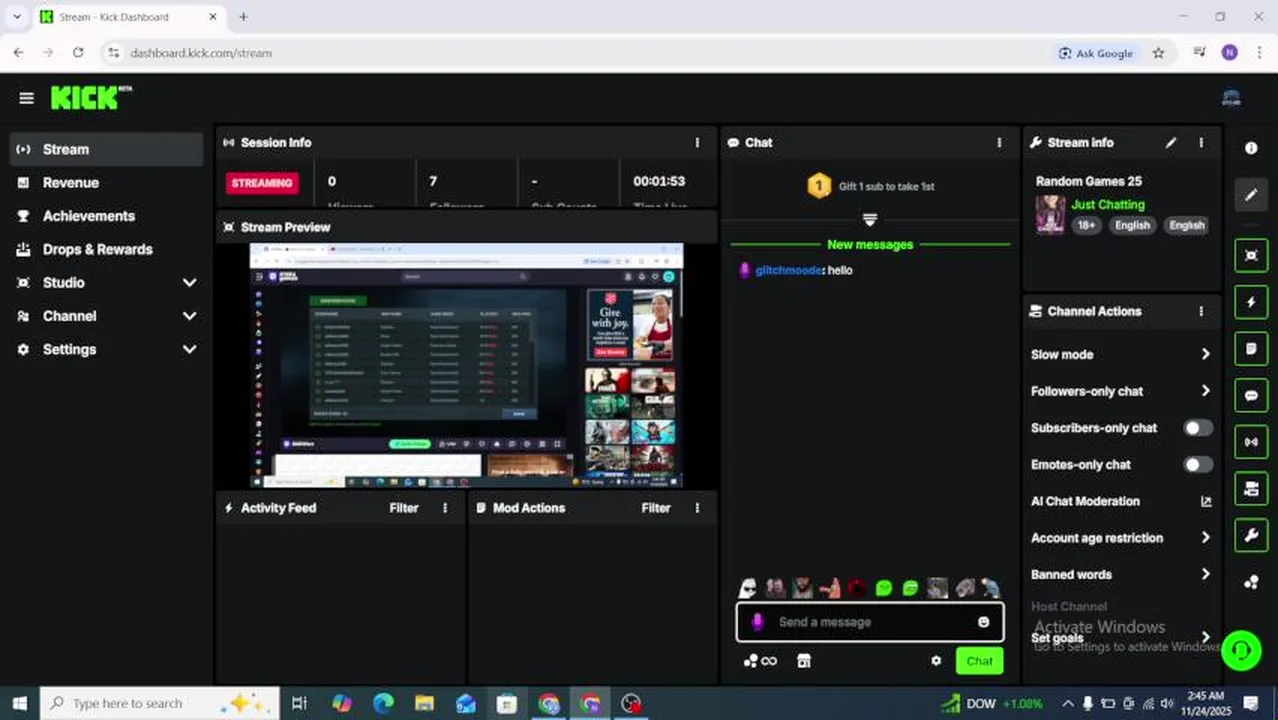The height and width of the screenshot is (720, 1278).
Task: Open the user avatar in the top right
Action: point(1231,98)
